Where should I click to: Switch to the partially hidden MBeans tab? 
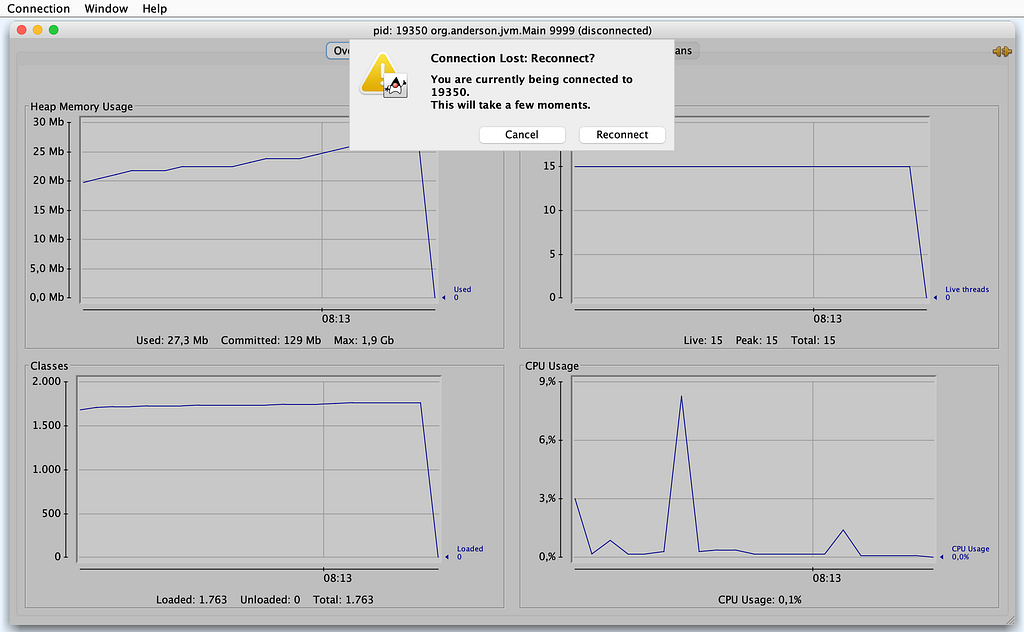click(686, 51)
